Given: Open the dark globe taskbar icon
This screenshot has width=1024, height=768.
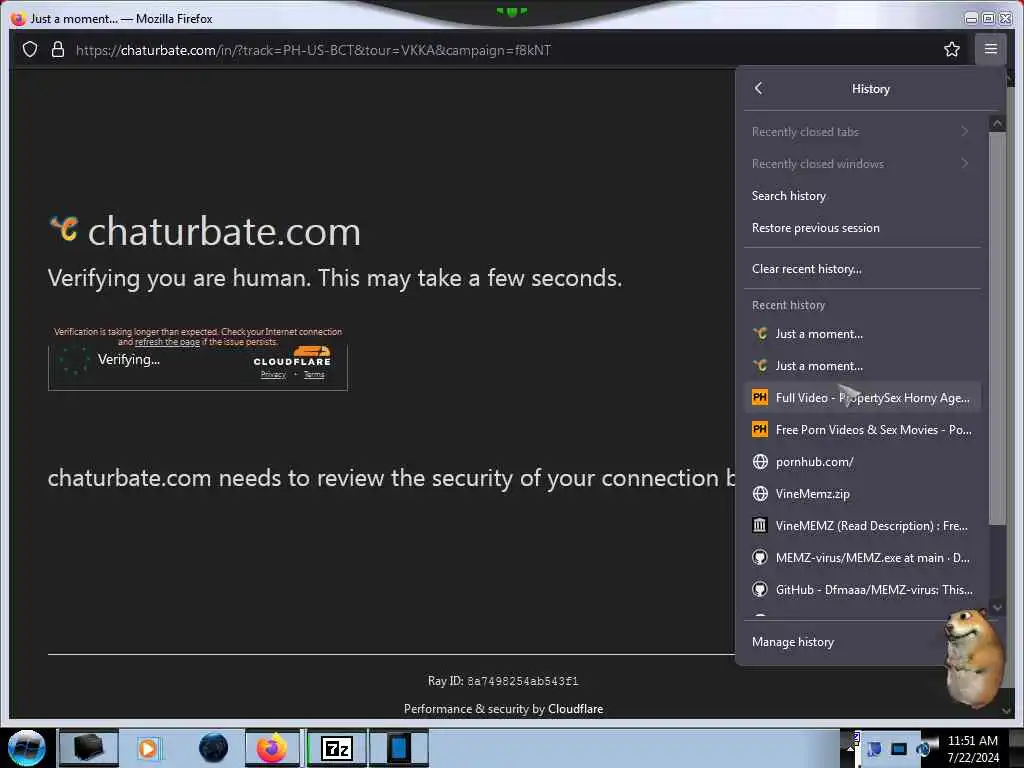Looking at the screenshot, I should (213, 748).
